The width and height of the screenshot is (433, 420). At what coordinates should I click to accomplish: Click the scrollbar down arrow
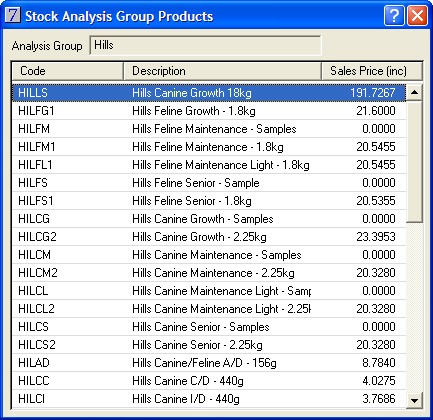[x=414, y=400]
